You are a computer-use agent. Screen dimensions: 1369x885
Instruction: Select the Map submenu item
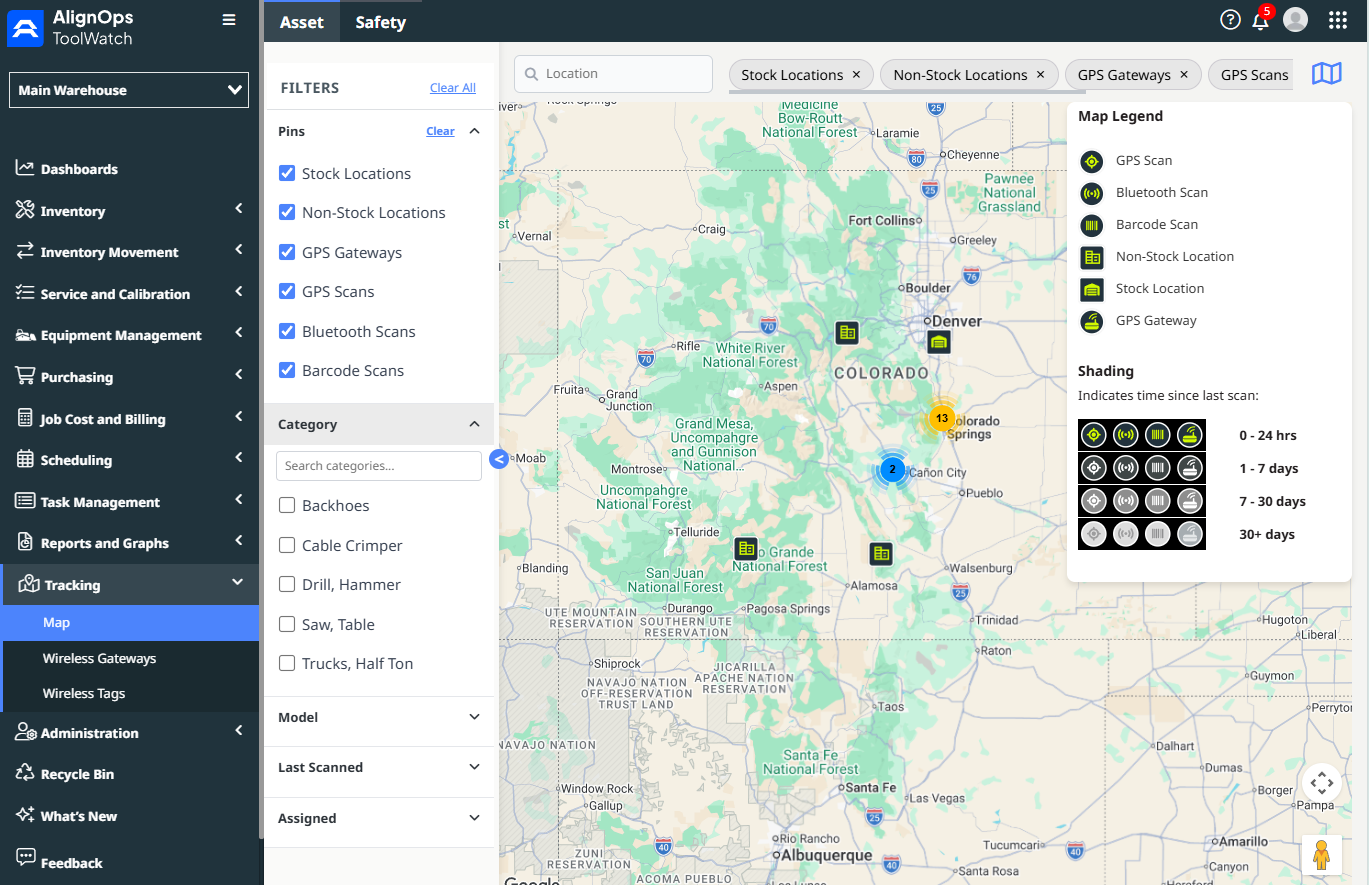tap(129, 622)
